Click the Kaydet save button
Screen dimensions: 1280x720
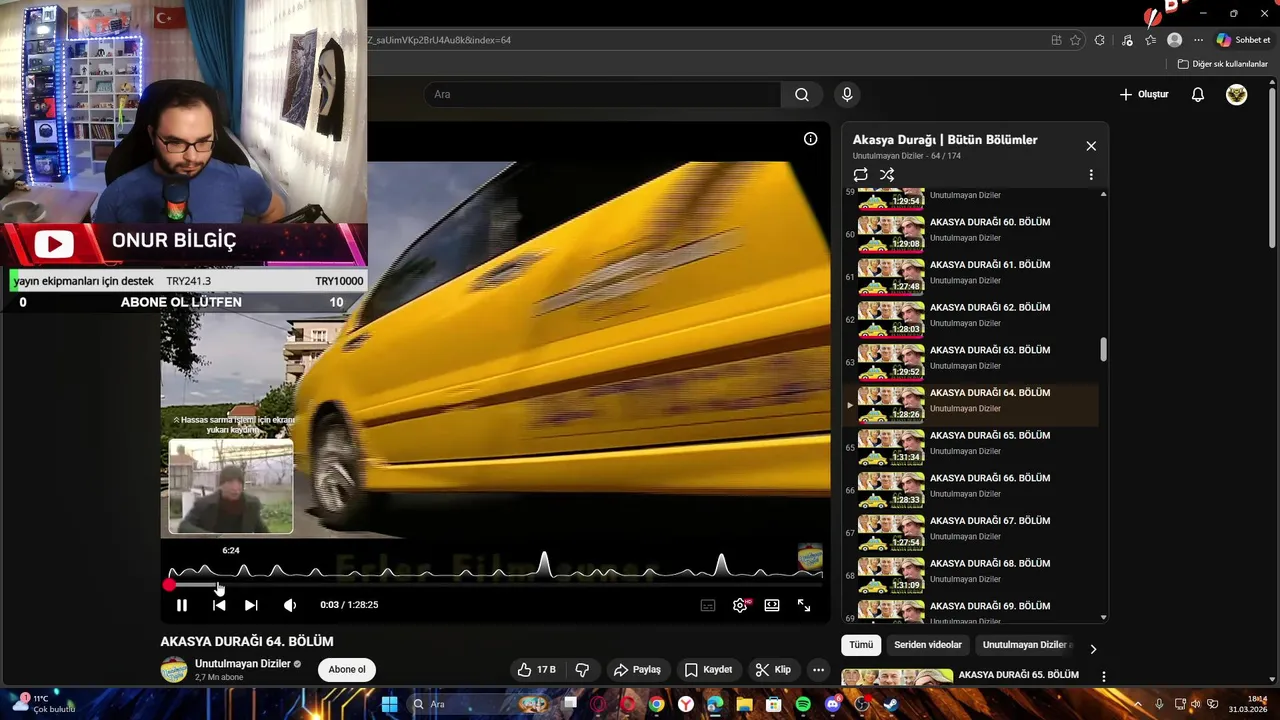pyautogui.click(x=708, y=669)
